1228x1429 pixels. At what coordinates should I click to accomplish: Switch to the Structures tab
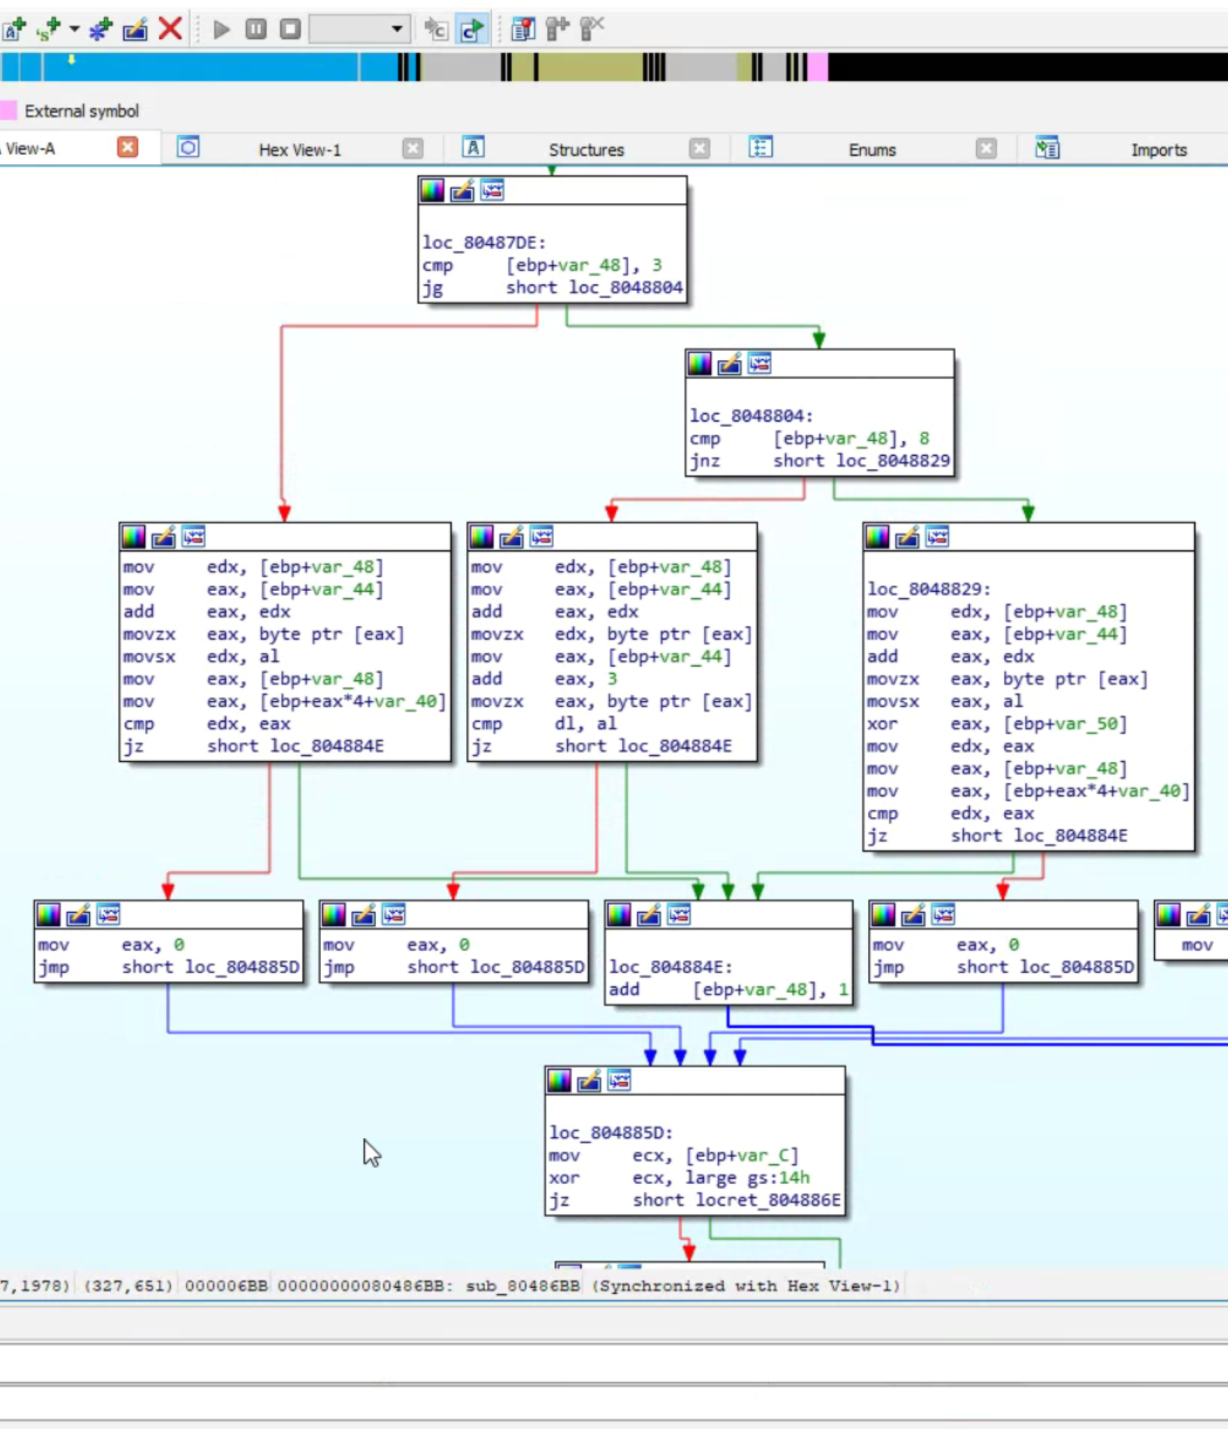[x=586, y=150]
